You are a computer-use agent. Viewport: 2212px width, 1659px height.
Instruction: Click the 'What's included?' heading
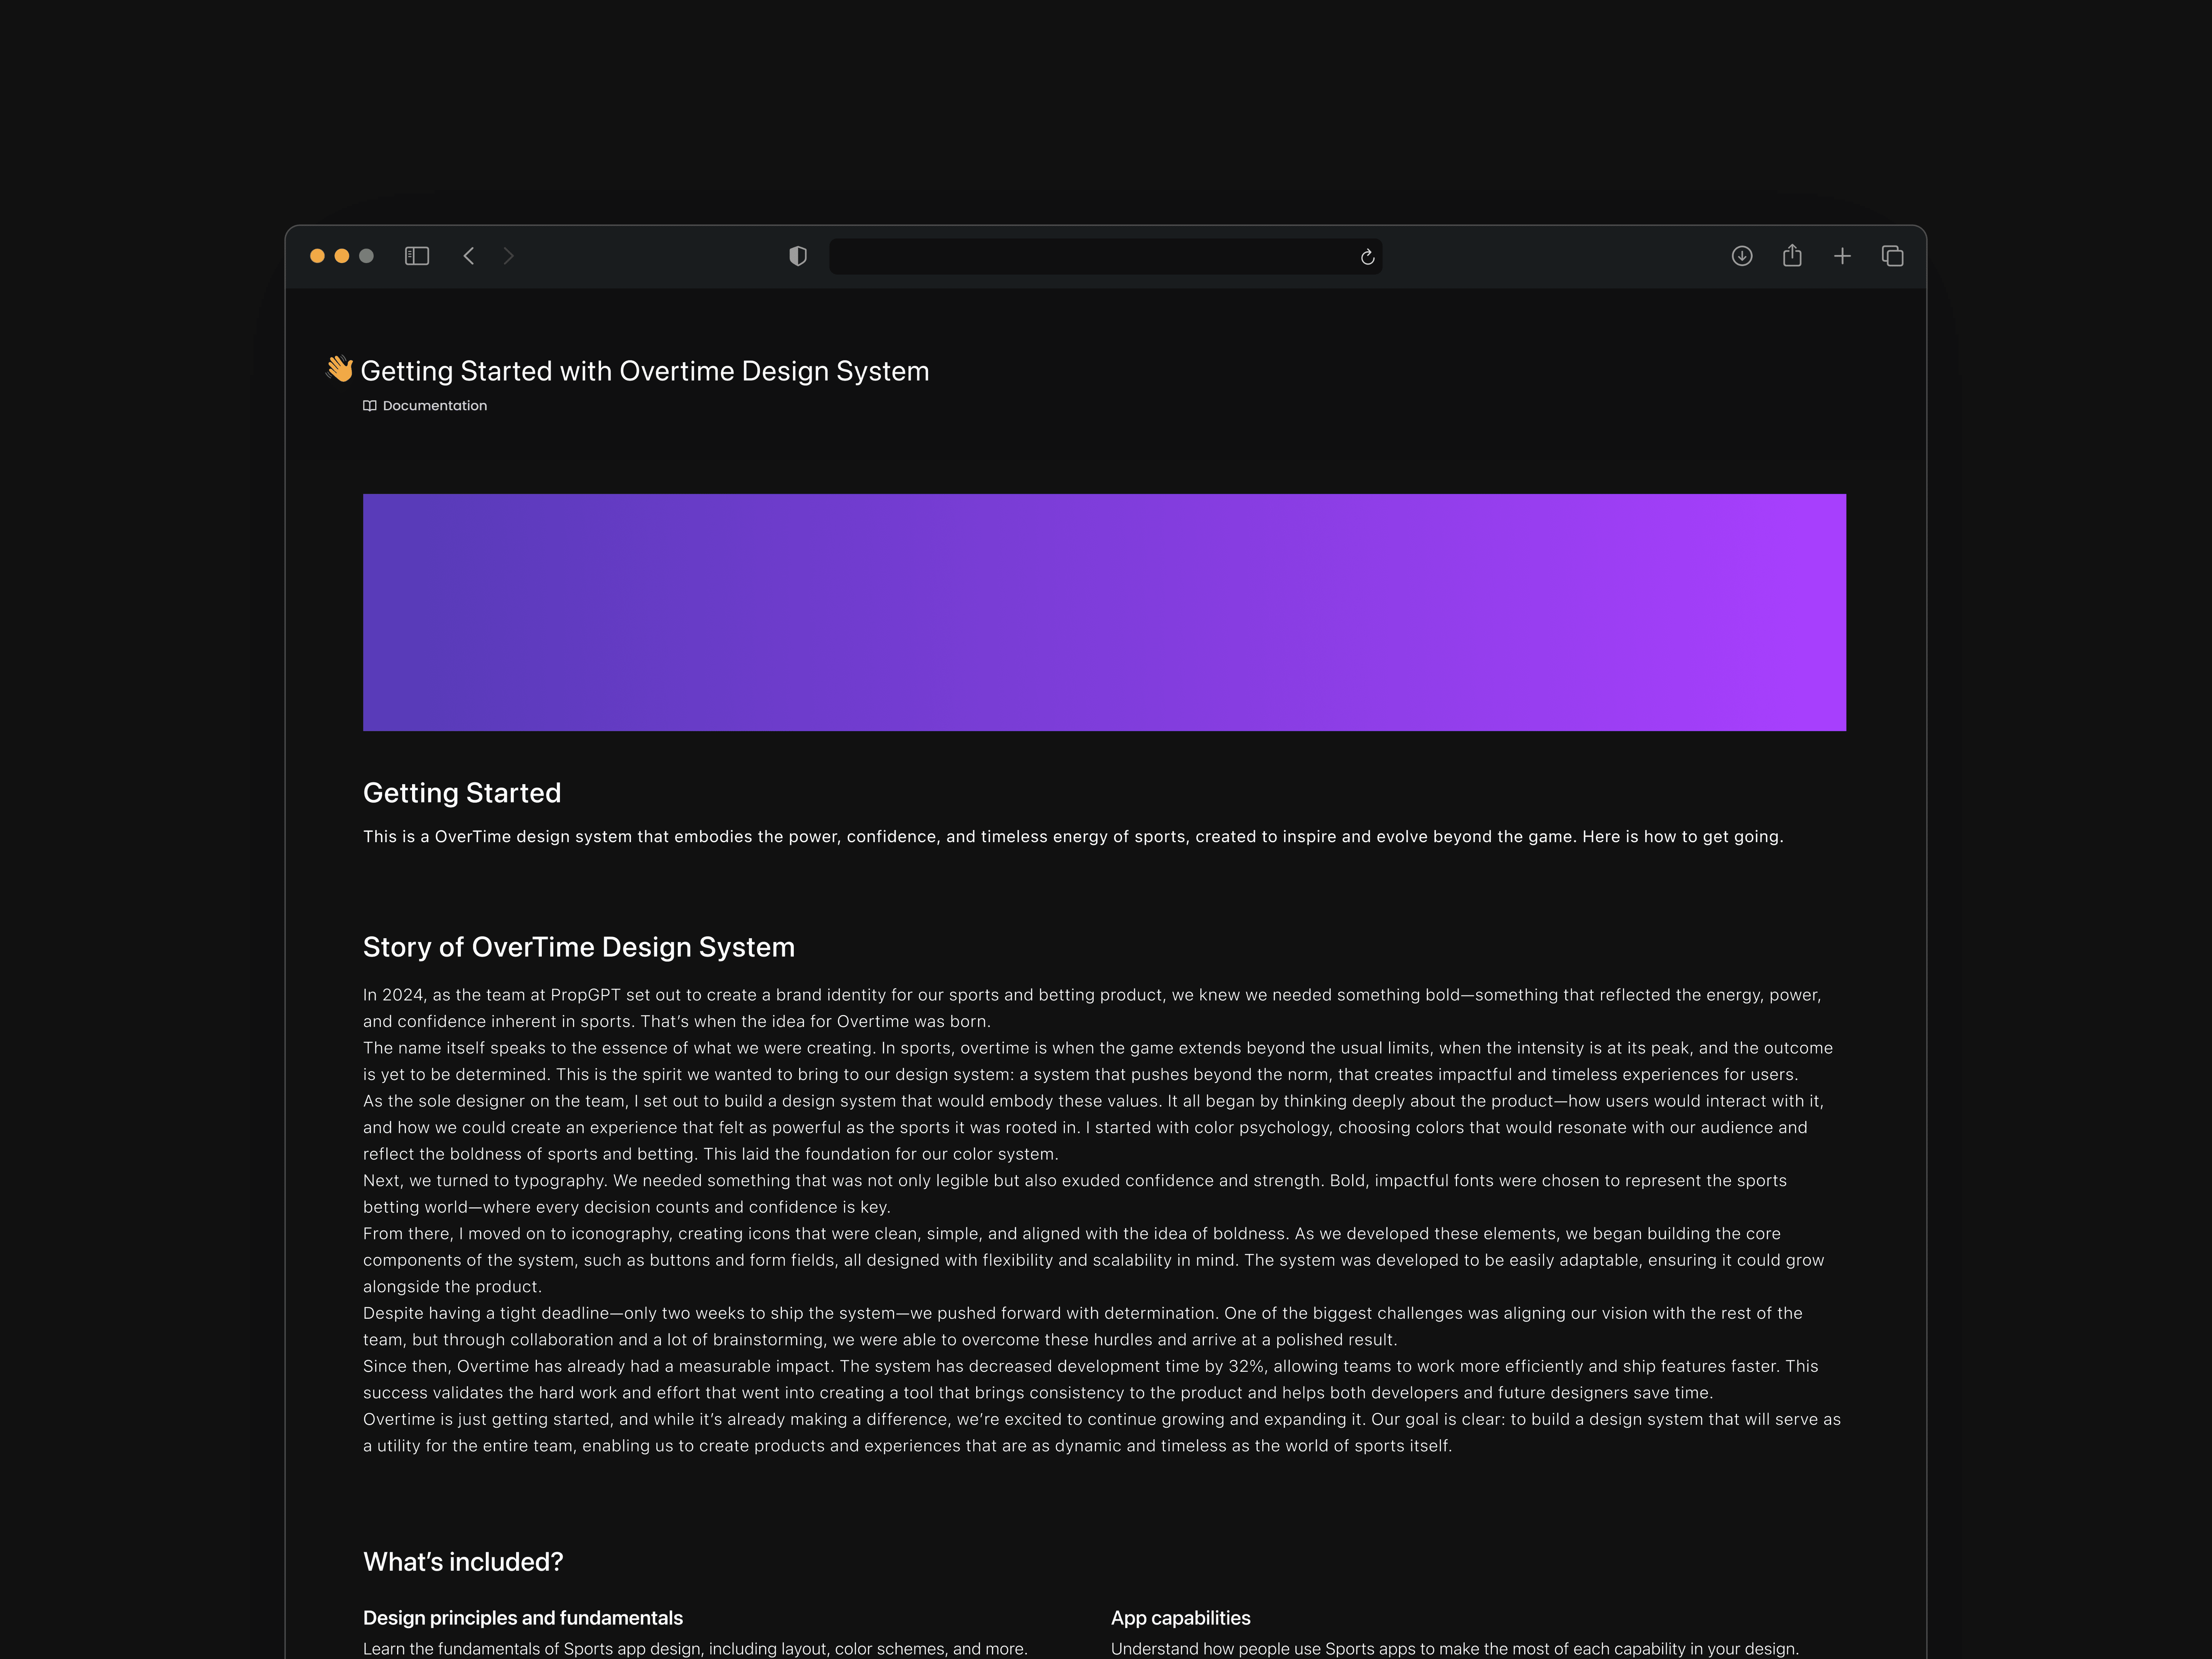(x=463, y=1562)
